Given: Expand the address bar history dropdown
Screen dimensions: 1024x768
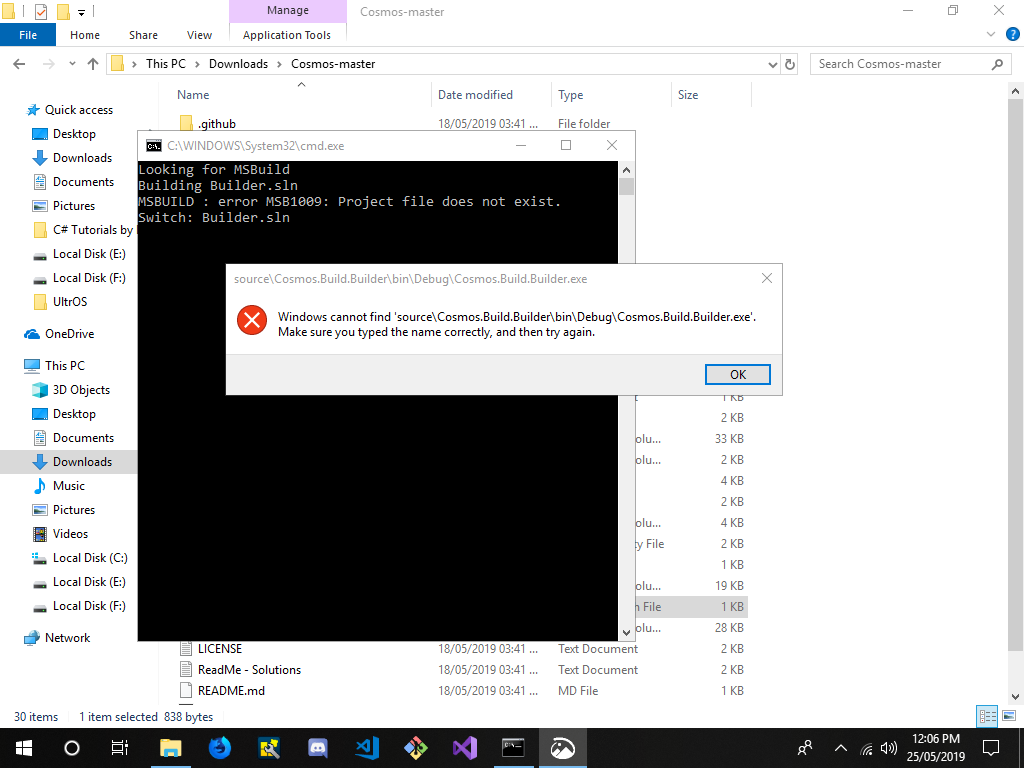Looking at the screenshot, I should (773, 63).
